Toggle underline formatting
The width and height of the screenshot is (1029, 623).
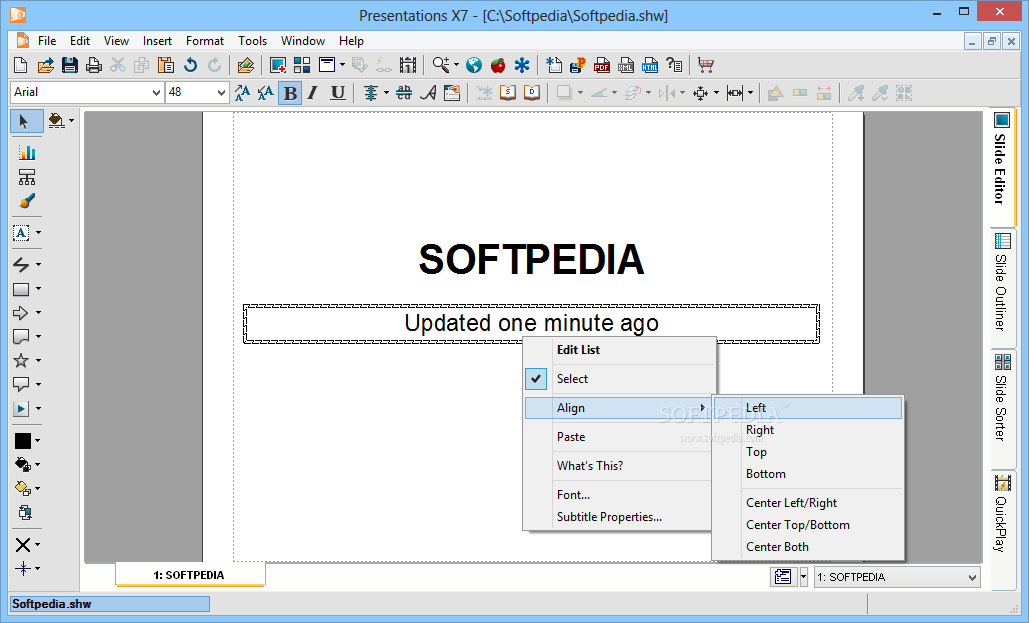(x=337, y=93)
